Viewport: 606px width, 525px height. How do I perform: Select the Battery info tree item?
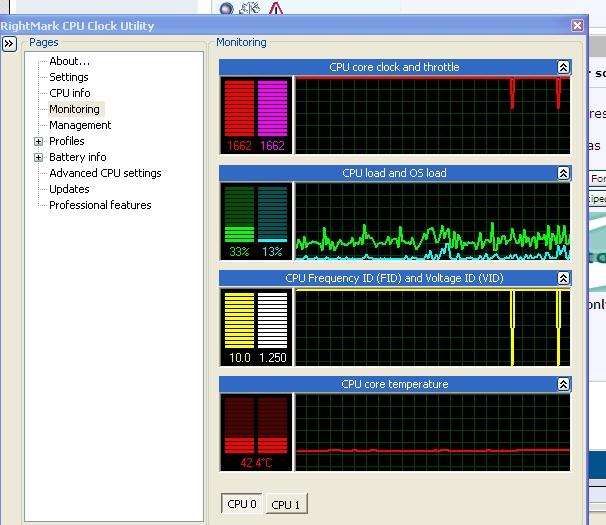point(78,157)
